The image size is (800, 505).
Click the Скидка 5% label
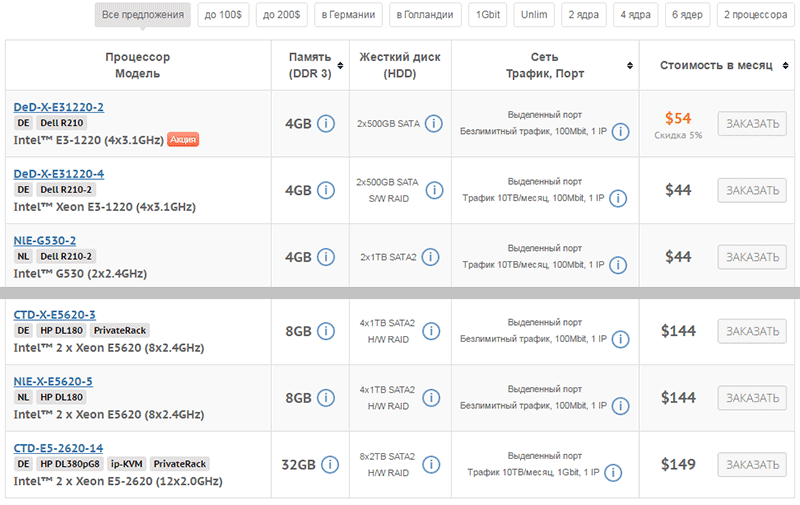pyautogui.click(x=678, y=135)
